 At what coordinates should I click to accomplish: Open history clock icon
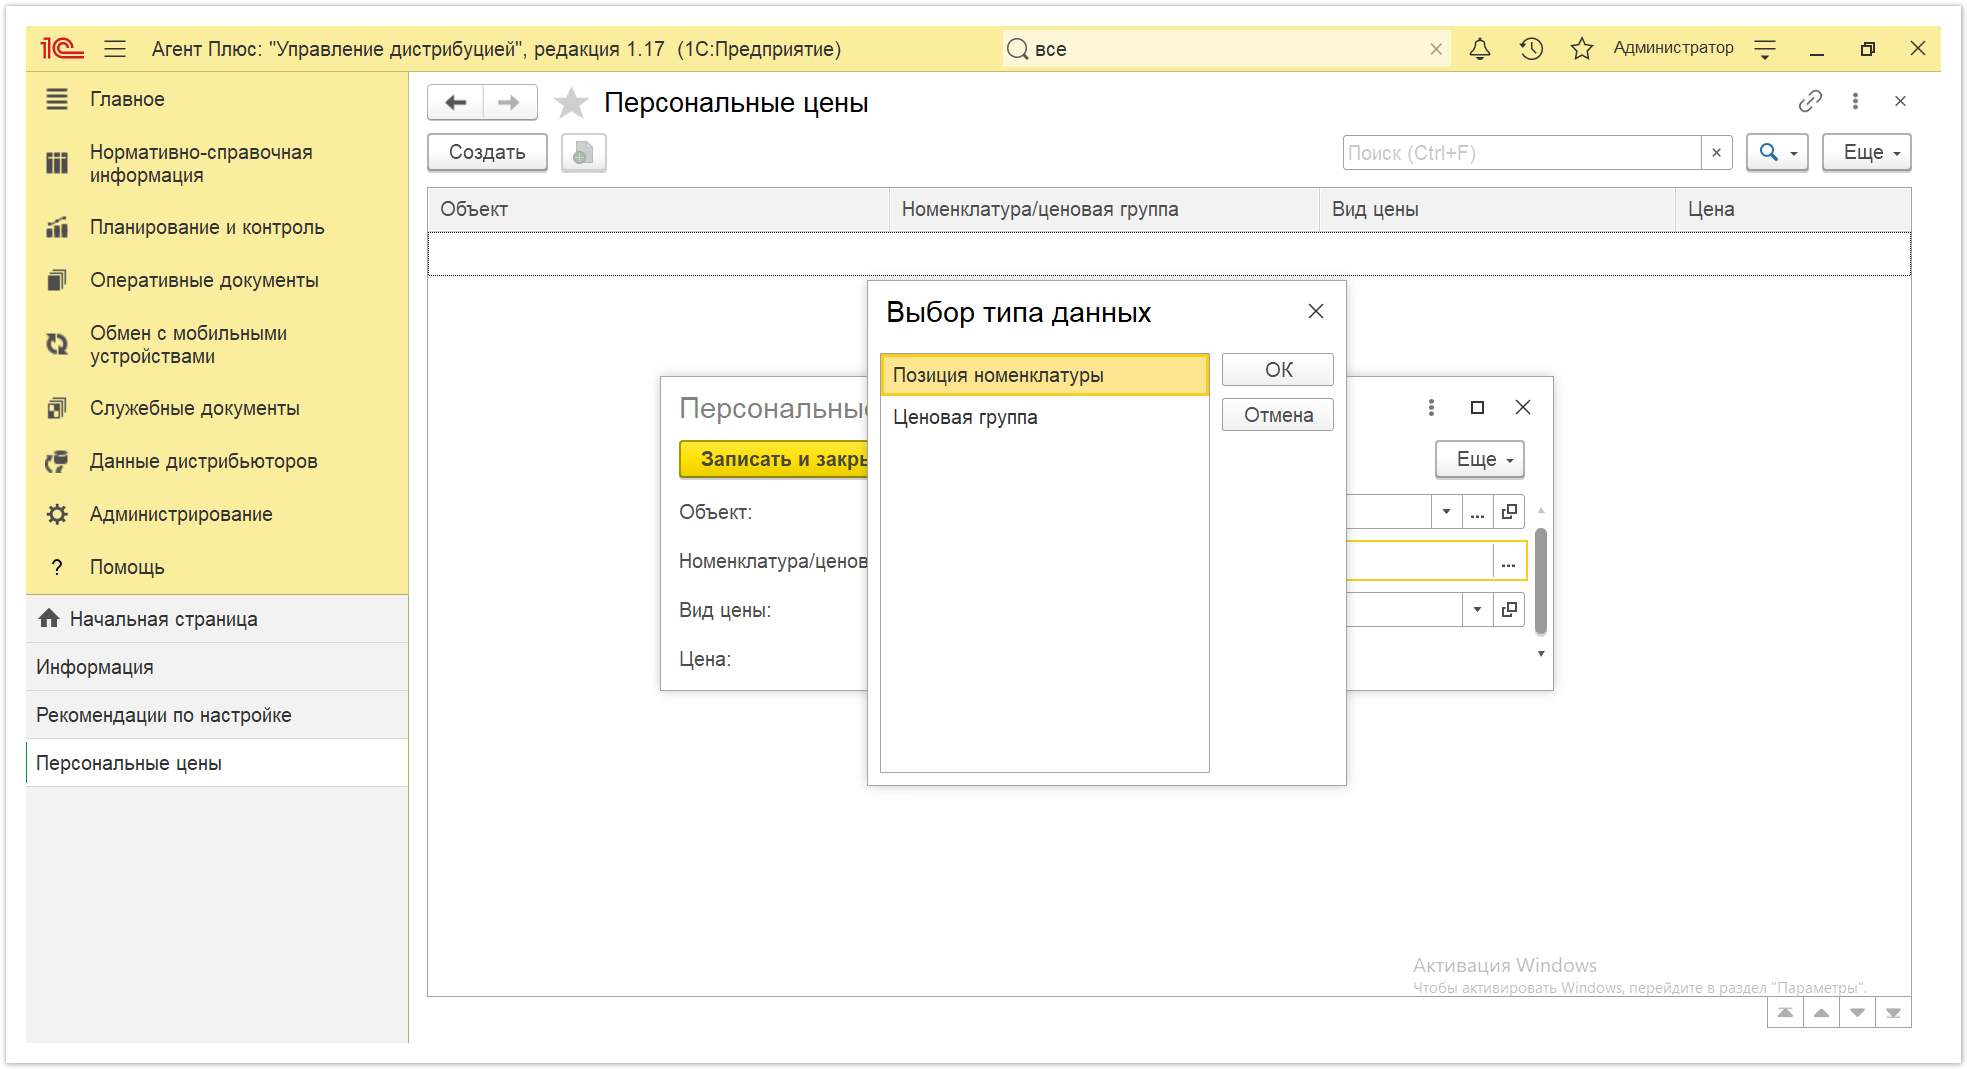1531,48
